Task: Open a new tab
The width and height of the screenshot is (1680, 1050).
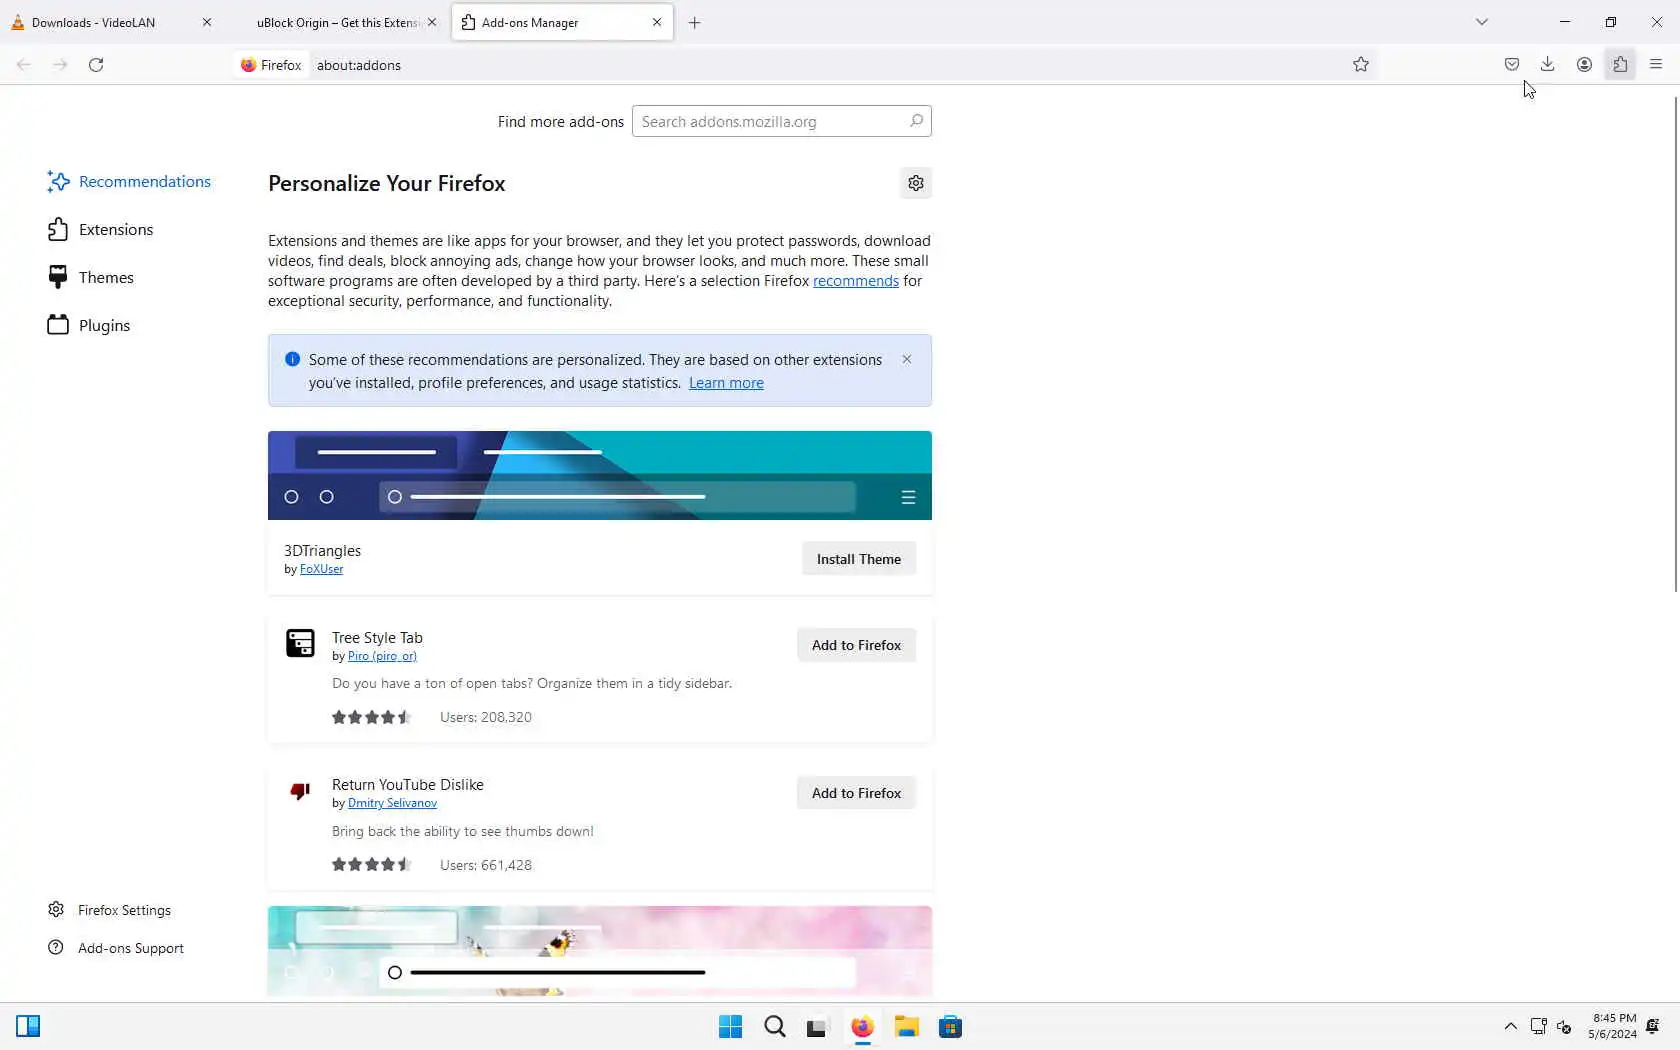Action: [x=695, y=22]
